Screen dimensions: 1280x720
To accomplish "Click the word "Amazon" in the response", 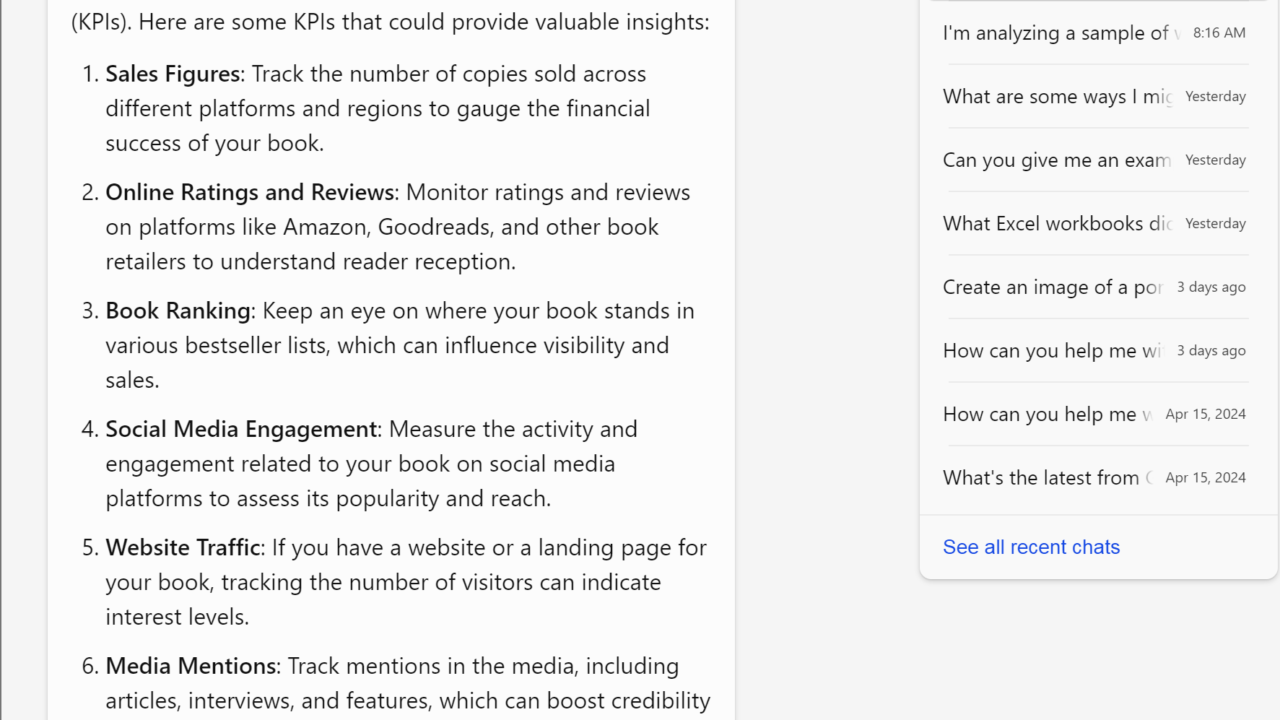I will coord(324,227).
